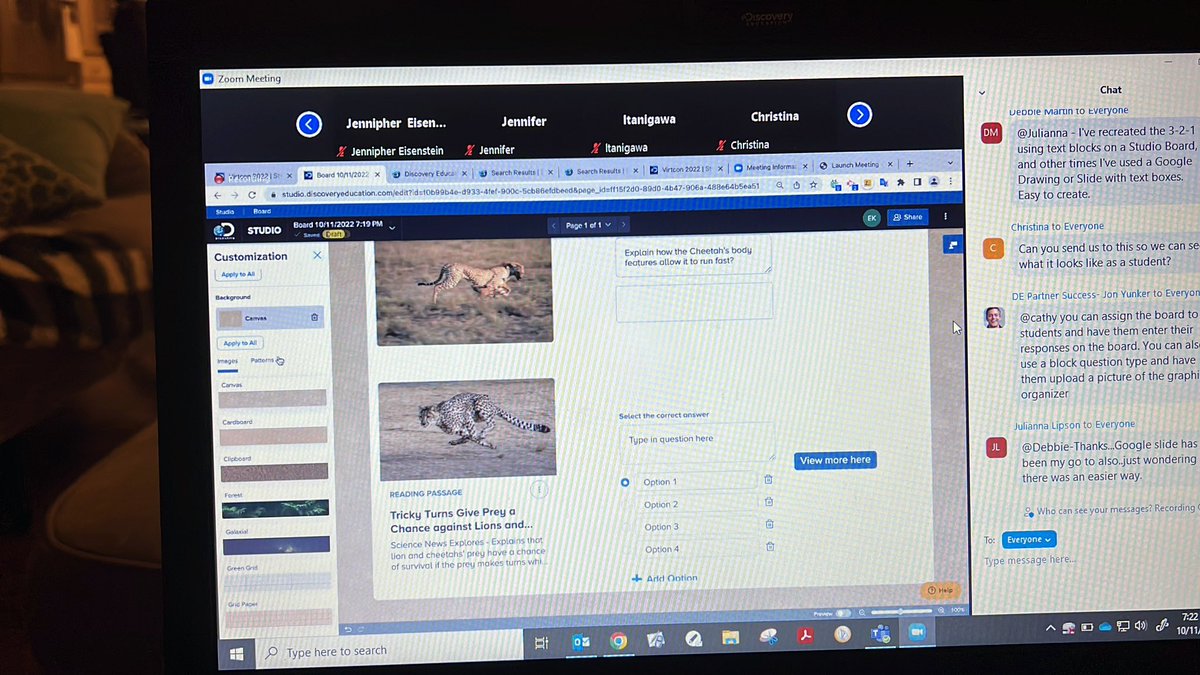The image size is (1200, 675).
Task: Close the Customization panel with the X
Action: [x=317, y=256]
